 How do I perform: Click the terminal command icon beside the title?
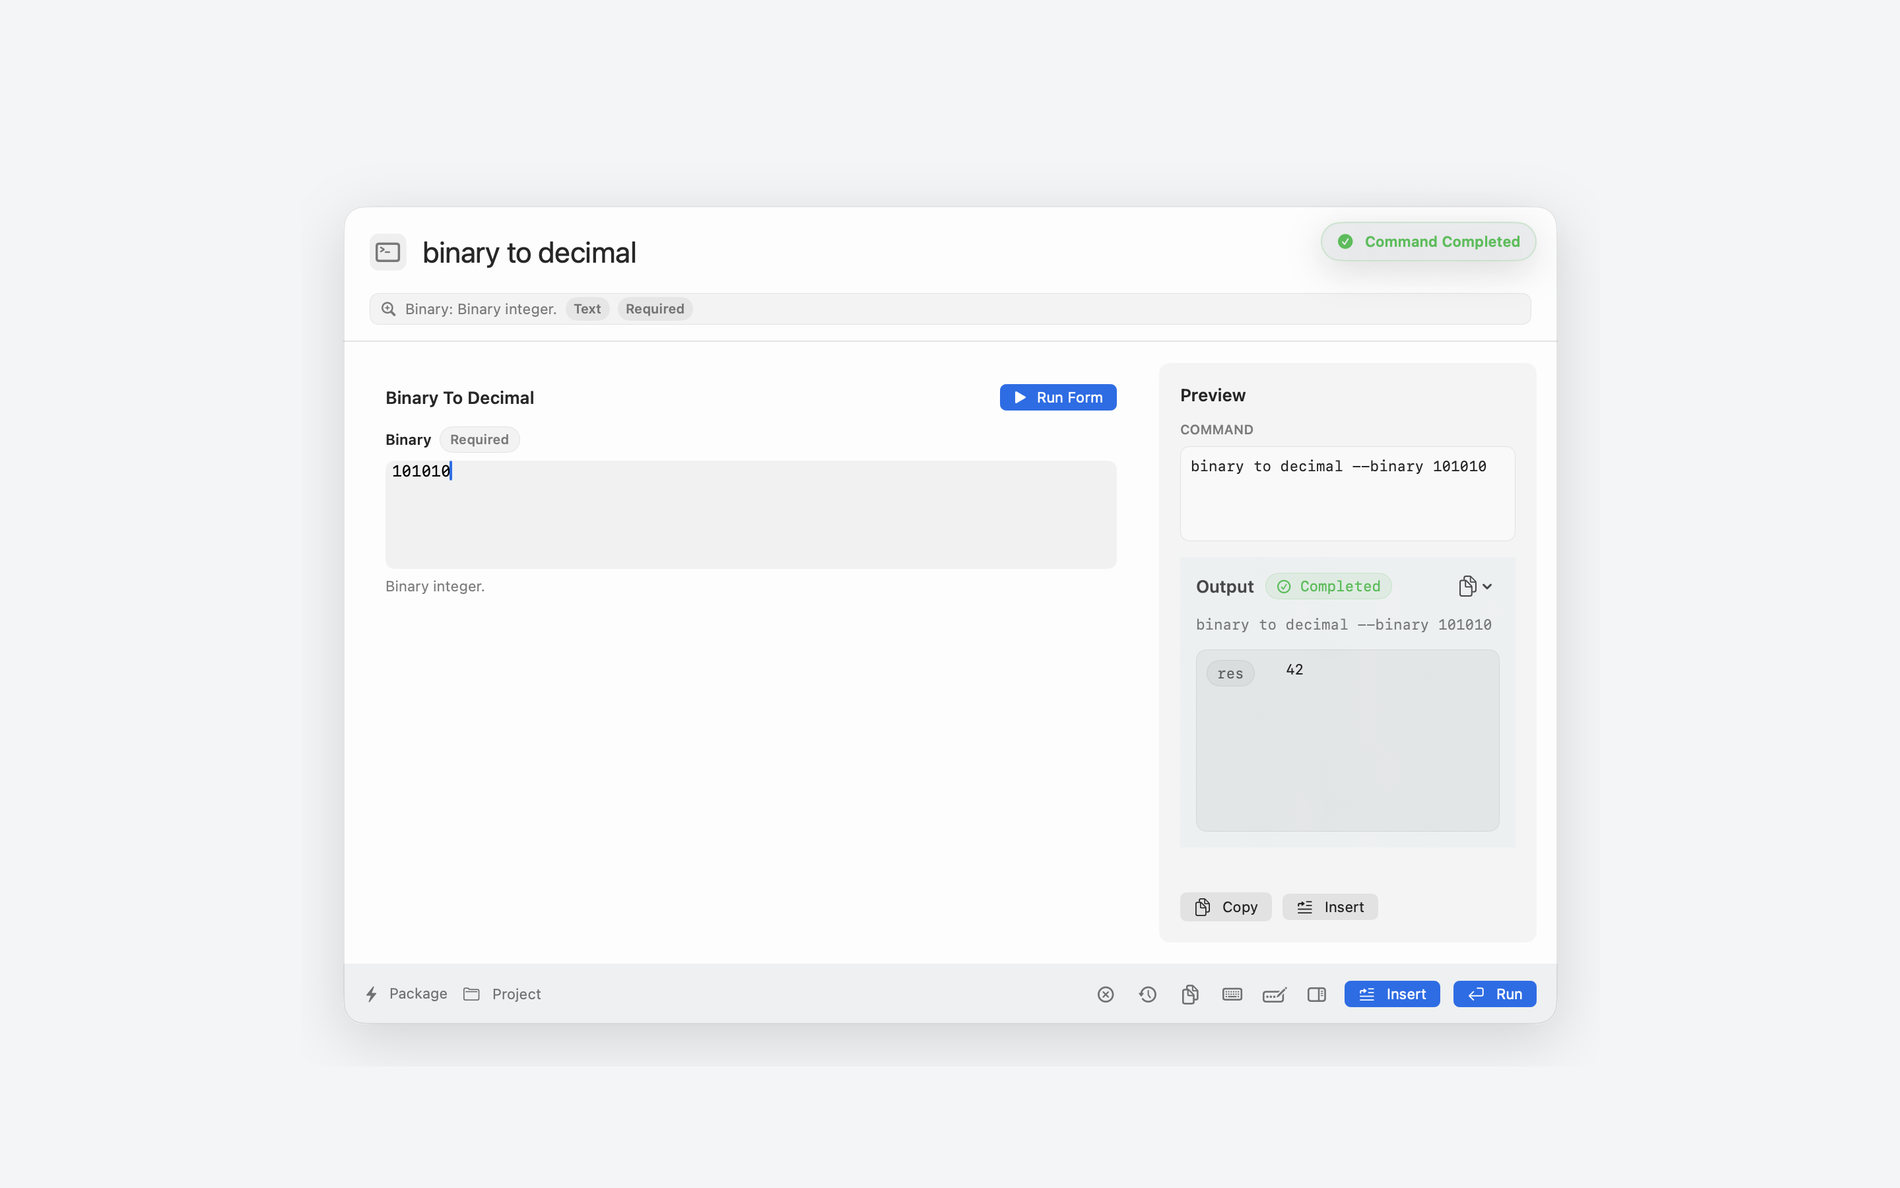(388, 252)
